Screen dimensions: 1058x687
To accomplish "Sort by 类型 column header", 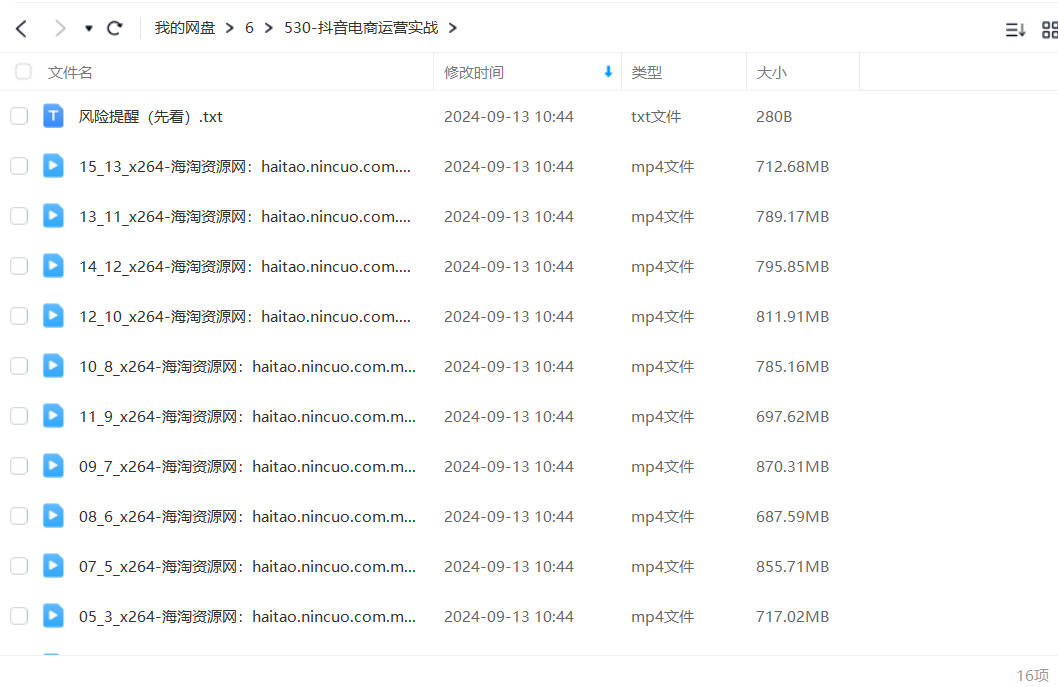I will pos(646,72).
